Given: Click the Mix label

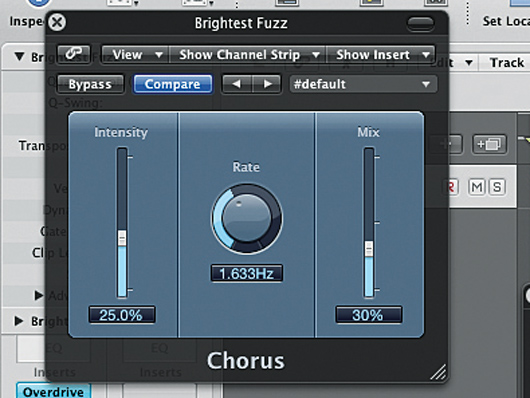Looking at the screenshot, I should pos(368,132).
